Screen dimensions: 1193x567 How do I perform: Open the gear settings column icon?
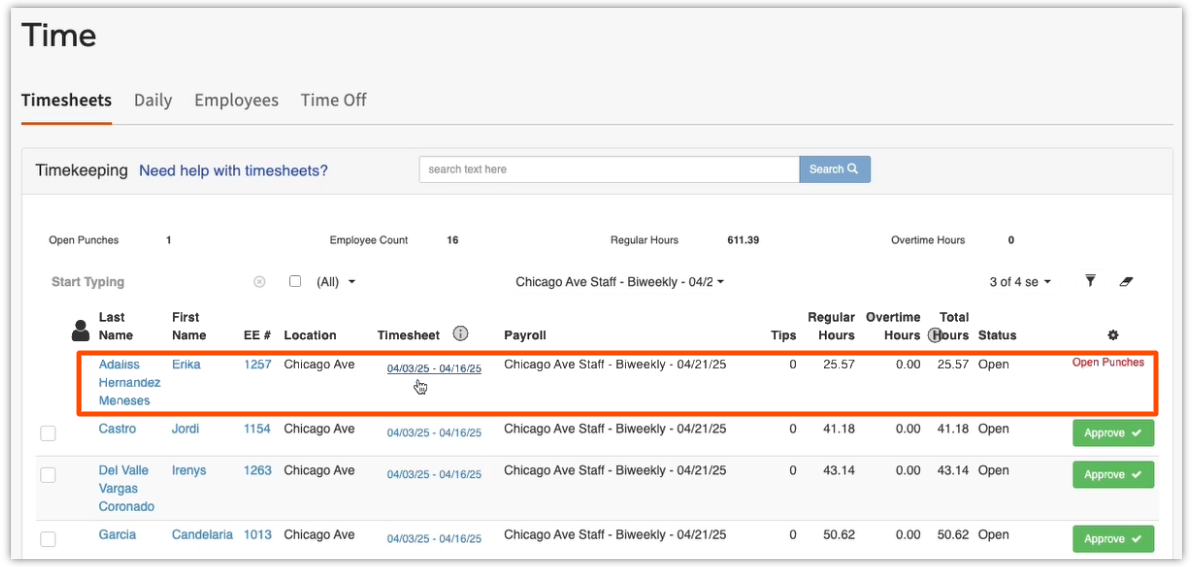coord(1113,335)
